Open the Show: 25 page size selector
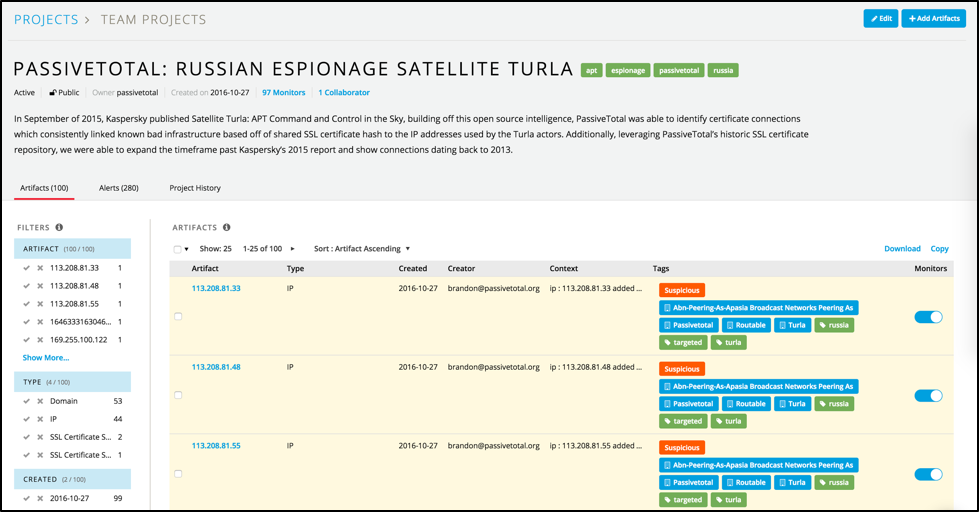 215,249
